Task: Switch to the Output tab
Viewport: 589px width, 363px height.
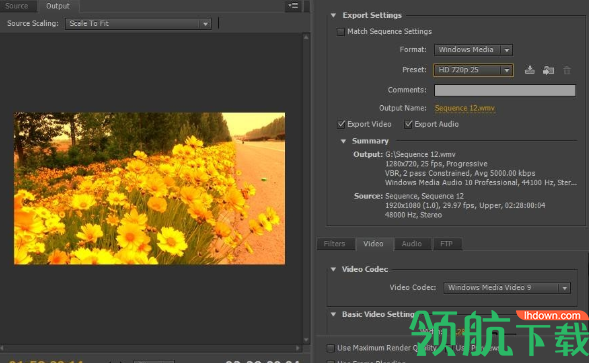Action: click(58, 6)
